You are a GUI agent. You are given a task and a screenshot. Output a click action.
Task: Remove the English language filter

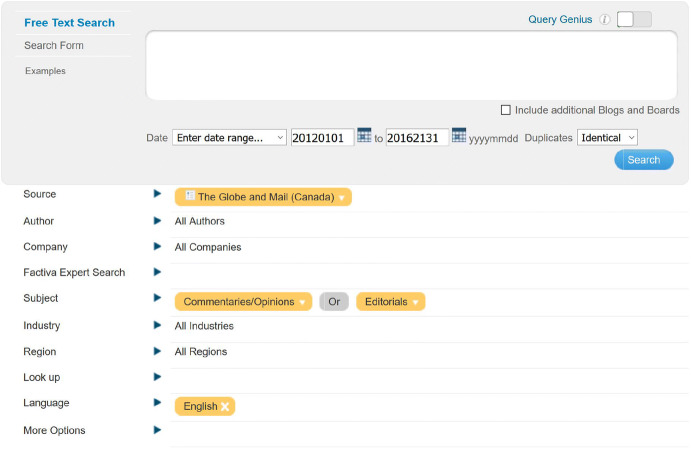point(226,407)
